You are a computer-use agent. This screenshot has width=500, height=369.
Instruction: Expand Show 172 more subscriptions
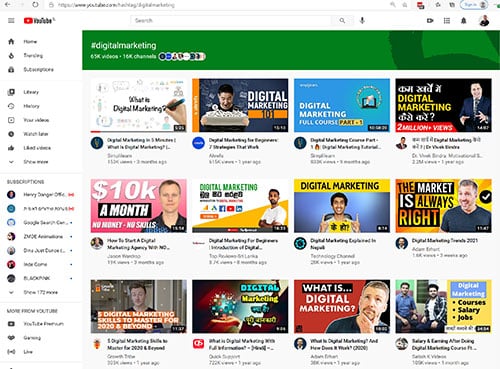click(41, 292)
